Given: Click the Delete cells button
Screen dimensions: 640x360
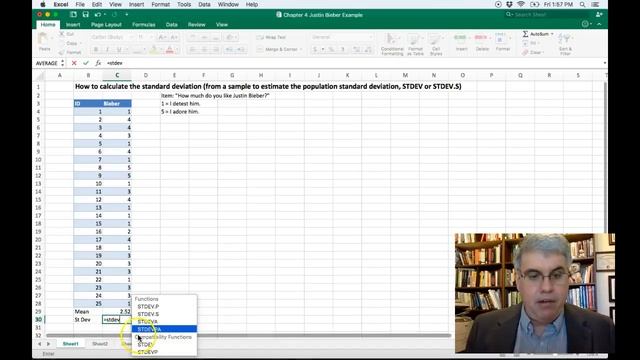Looking at the screenshot, I should point(482,42).
